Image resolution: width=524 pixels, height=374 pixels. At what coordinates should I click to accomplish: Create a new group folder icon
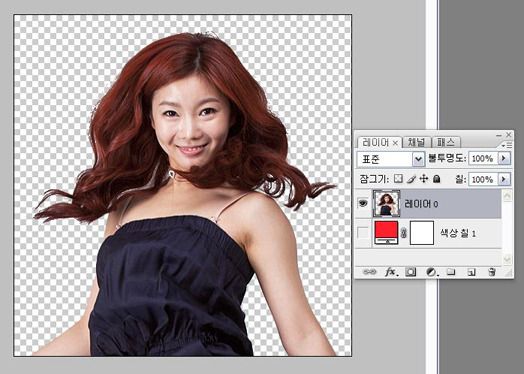tap(451, 271)
